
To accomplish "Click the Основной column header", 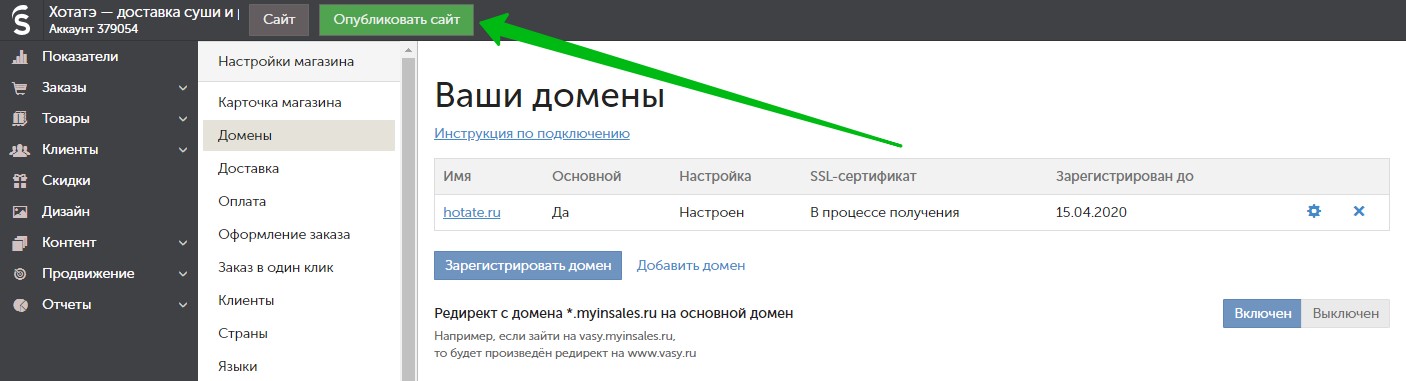I will point(587,176).
